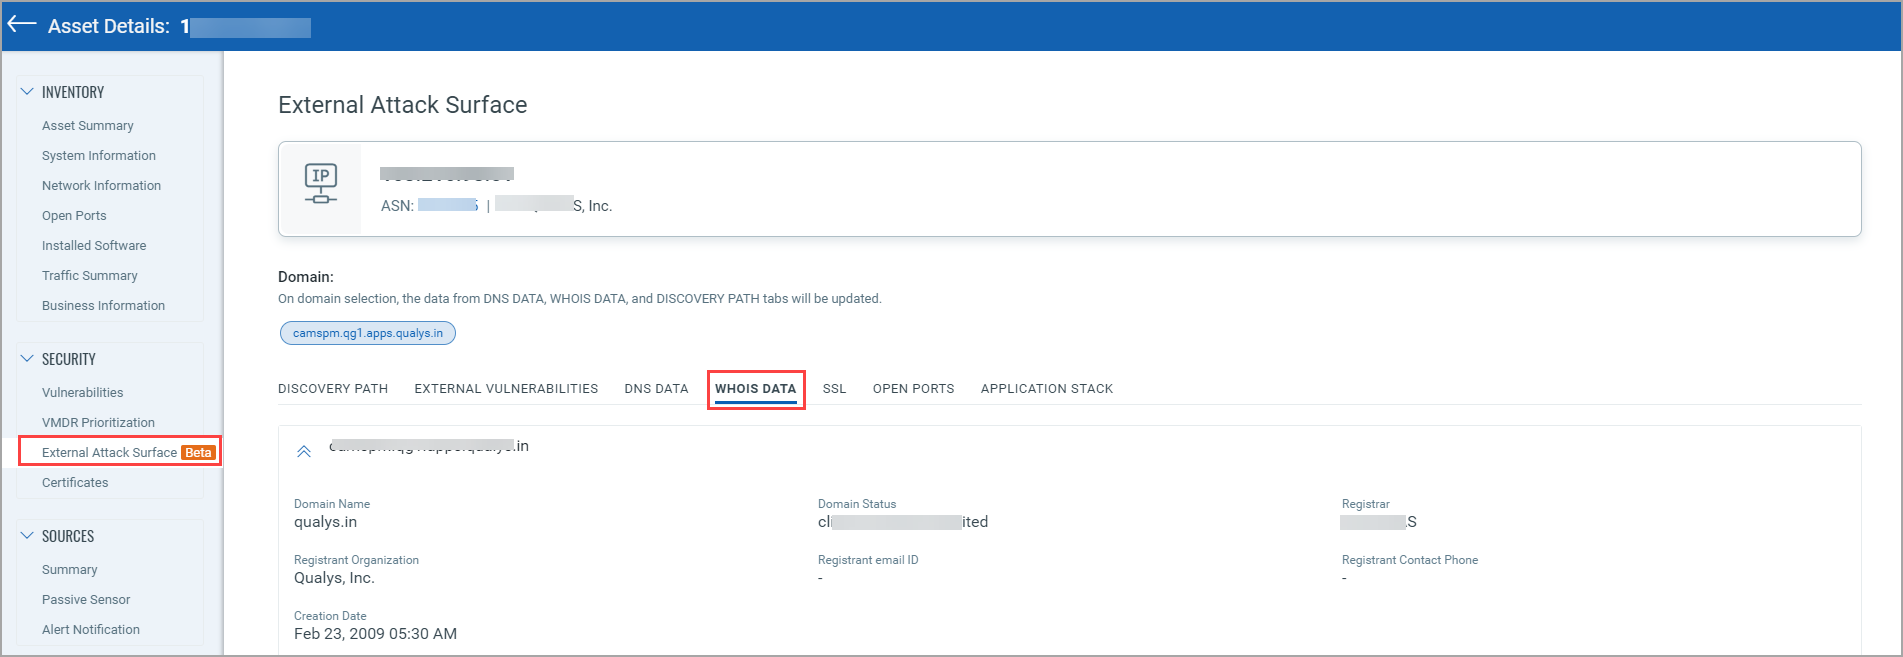Open System Information page
The image size is (1903, 657).
click(99, 156)
